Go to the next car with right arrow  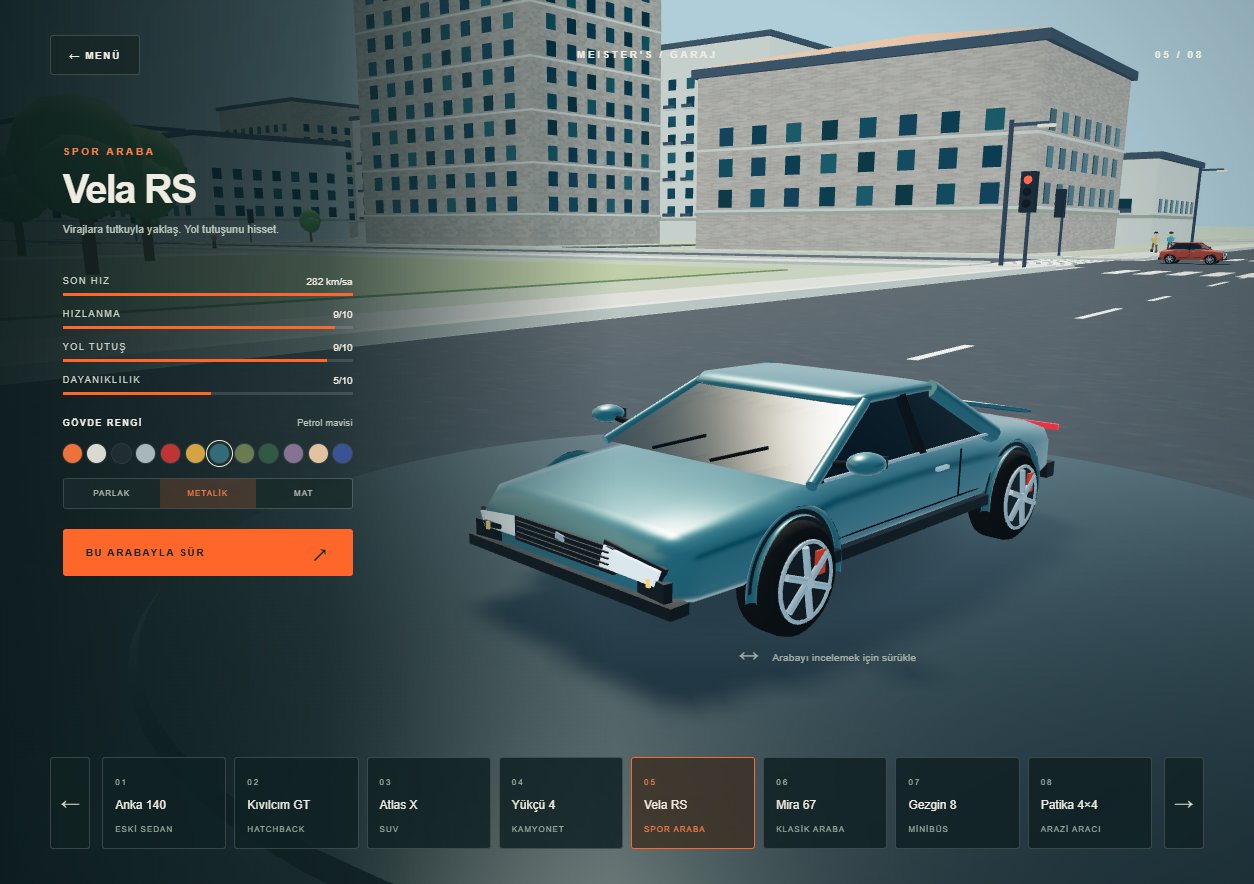pos(1184,803)
